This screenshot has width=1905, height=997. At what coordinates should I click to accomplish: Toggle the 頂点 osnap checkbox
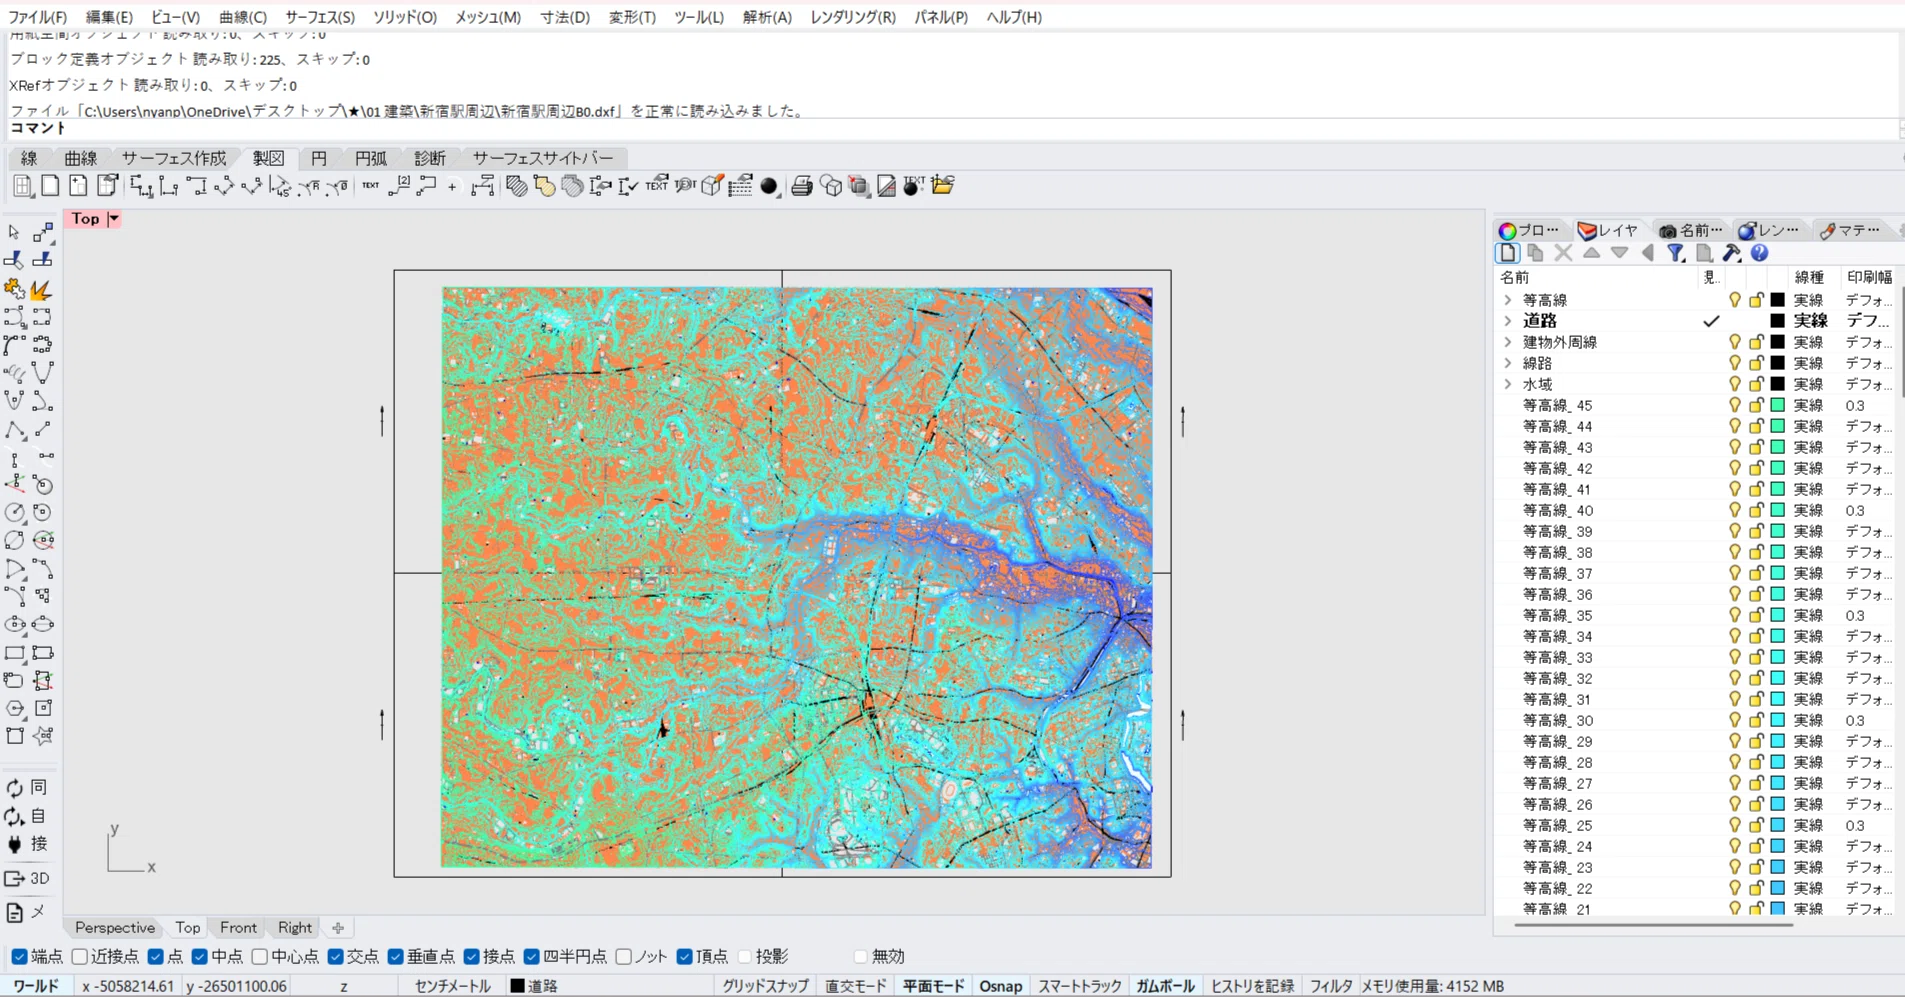point(684,957)
